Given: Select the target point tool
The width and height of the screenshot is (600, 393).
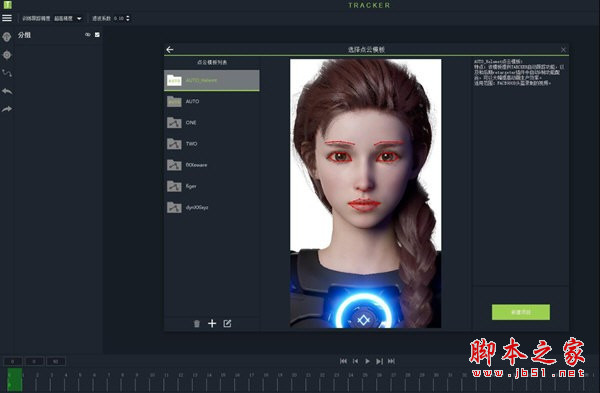Looking at the screenshot, I should [x=7, y=55].
